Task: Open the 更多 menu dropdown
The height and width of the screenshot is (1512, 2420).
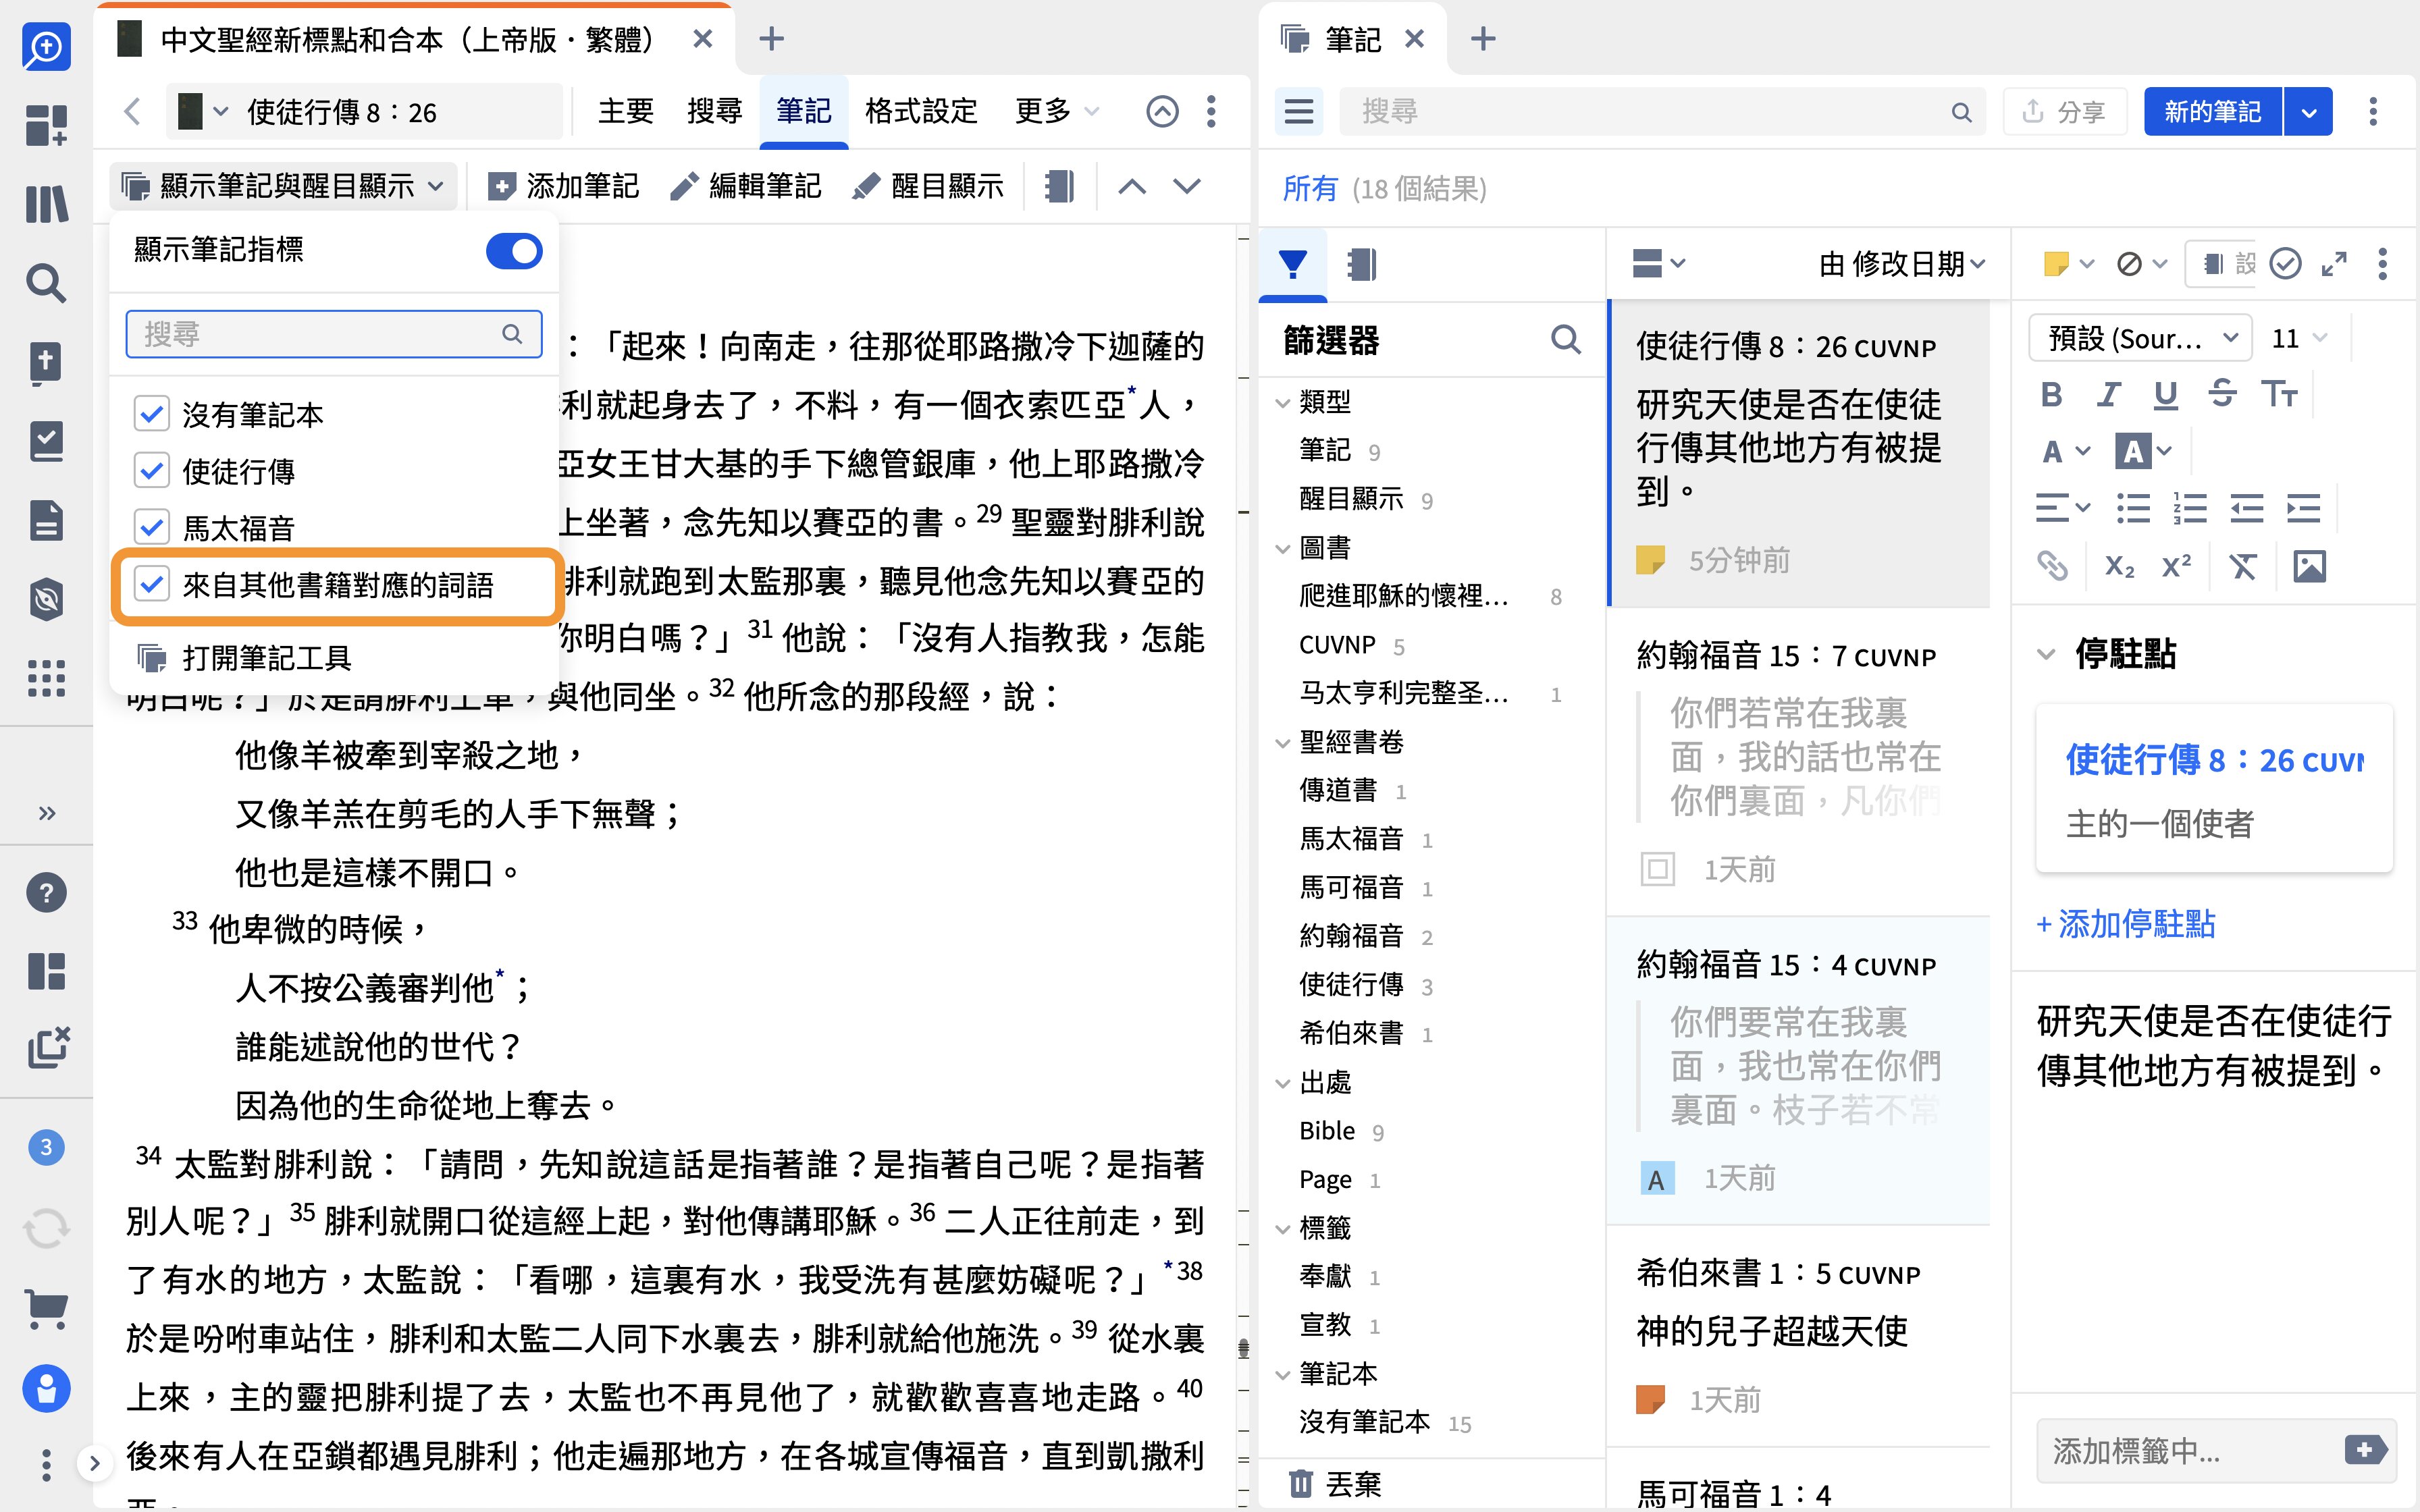Action: [1056, 111]
